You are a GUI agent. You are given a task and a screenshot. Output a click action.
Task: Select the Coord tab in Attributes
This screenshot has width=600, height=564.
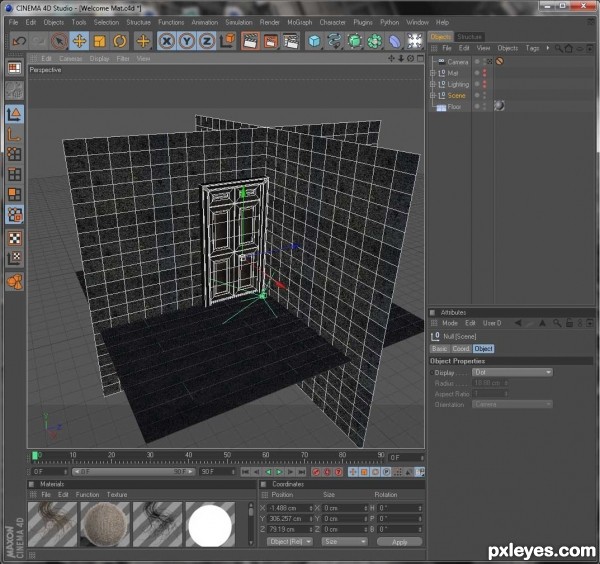pos(461,349)
